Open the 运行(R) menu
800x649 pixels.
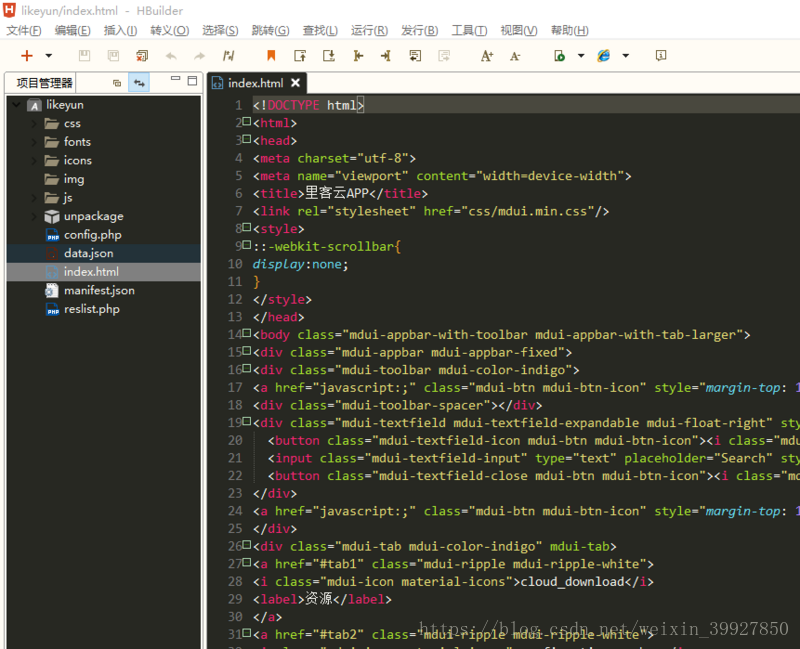point(369,30)
